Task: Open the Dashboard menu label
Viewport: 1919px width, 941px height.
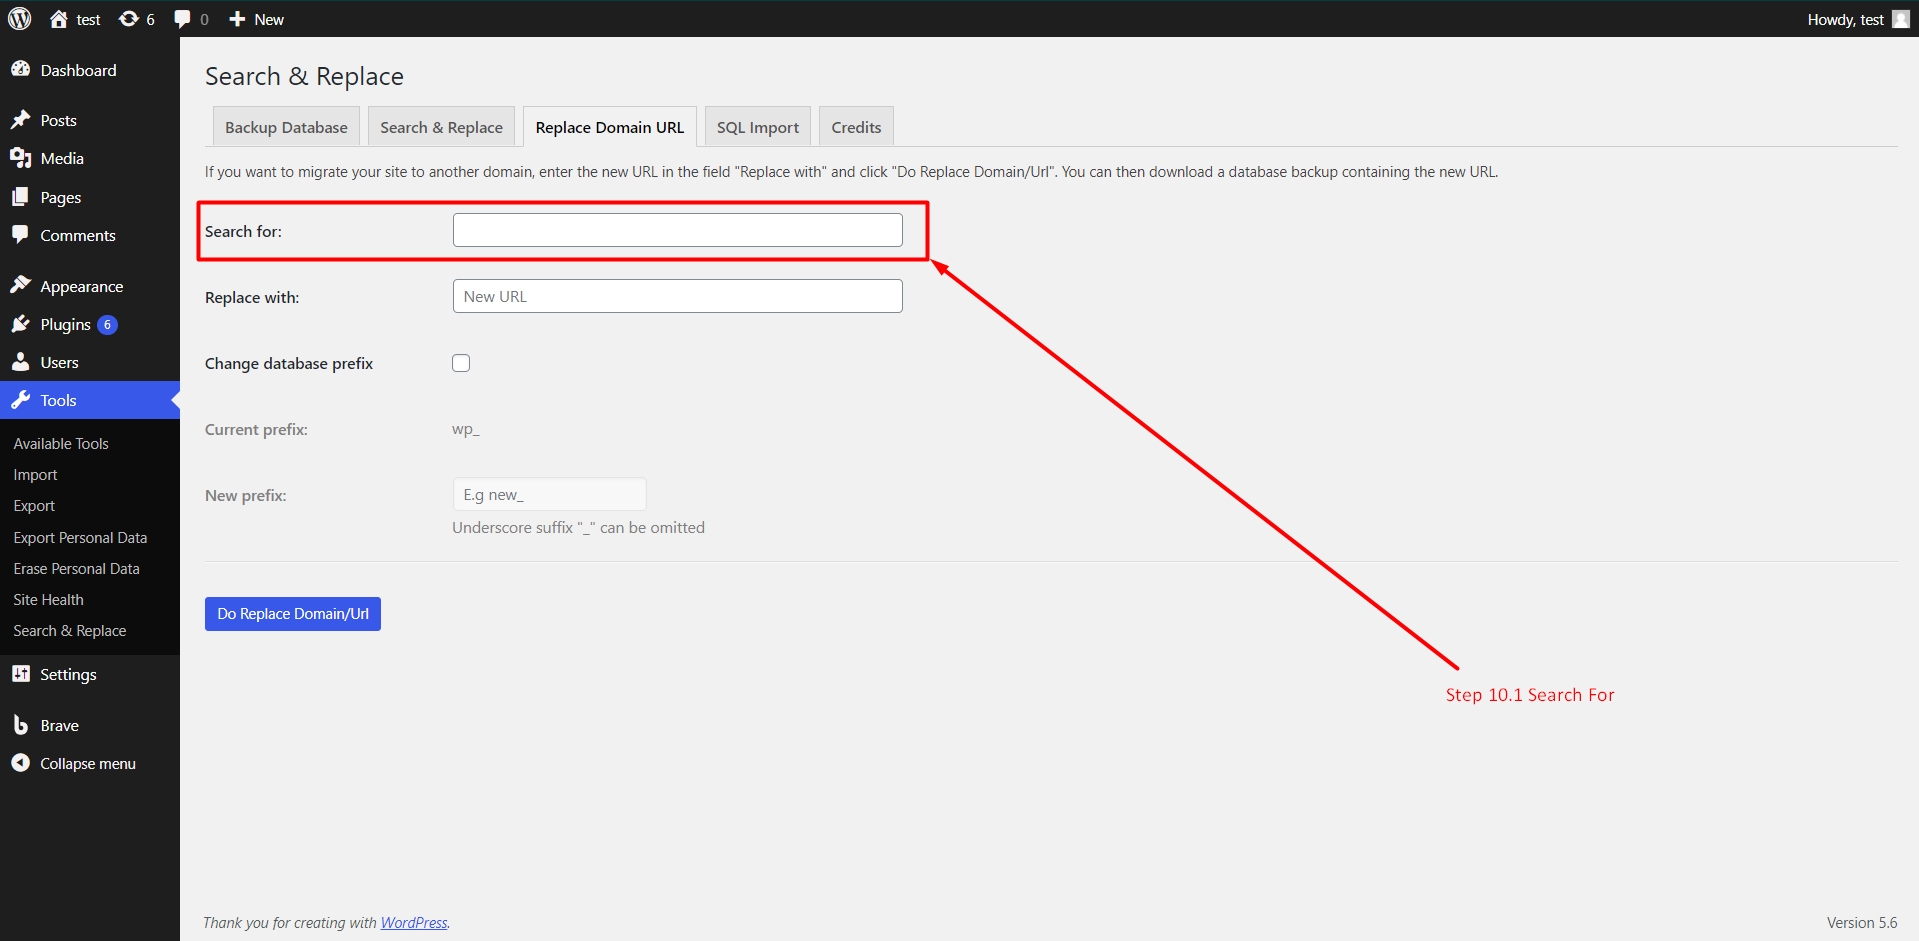Action: pyautogui.click(x=78, y=70)
